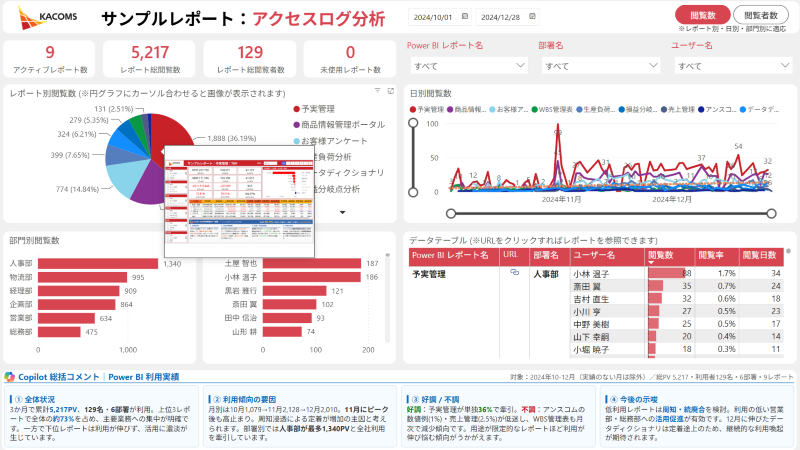800x450 pixels.
Task: Click the sort arrow under the 閲覧数 header
Action: 651,262
